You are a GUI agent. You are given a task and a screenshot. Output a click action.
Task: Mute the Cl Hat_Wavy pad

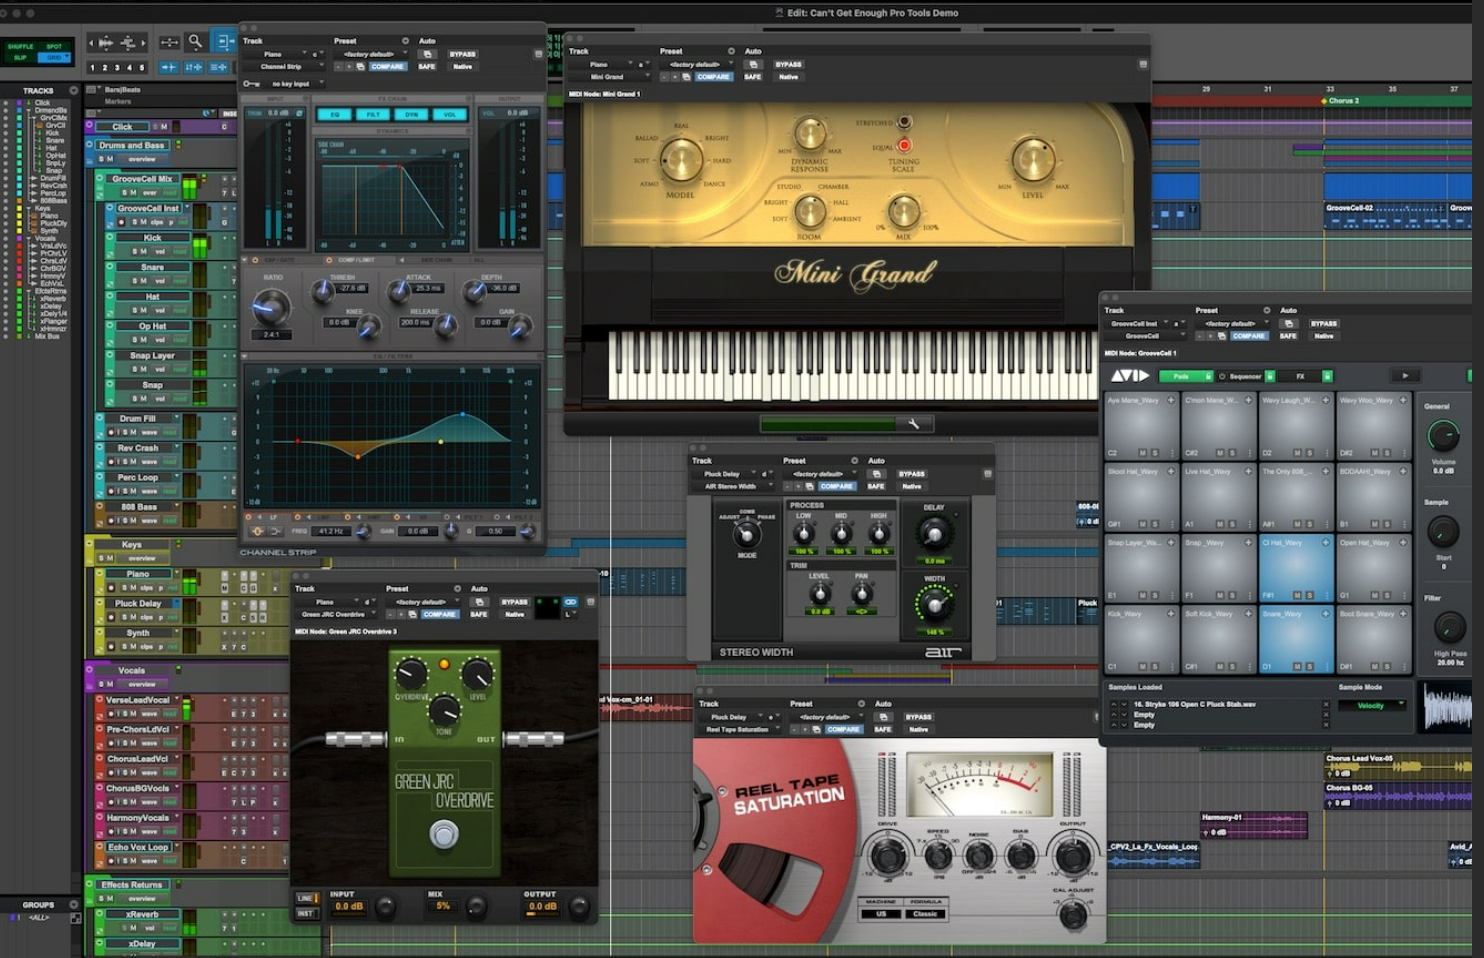pos(1298,595)
